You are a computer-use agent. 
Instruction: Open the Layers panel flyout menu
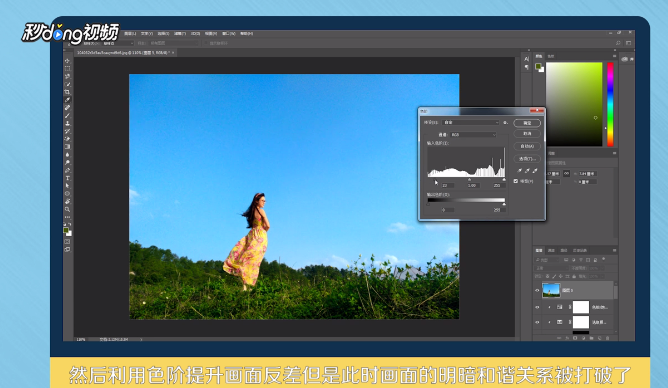click(x=614, y=250)
